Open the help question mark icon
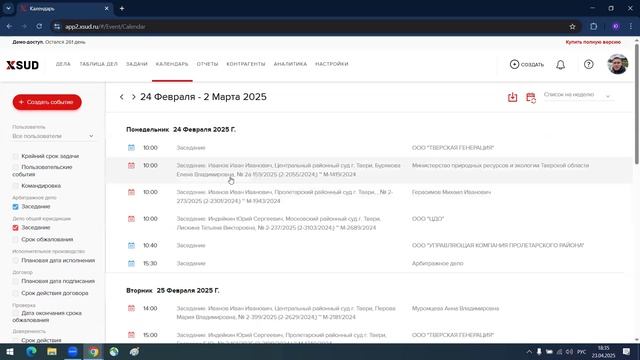Image resolution: width=640 pixels, height=360 pixels. (589, 64)
